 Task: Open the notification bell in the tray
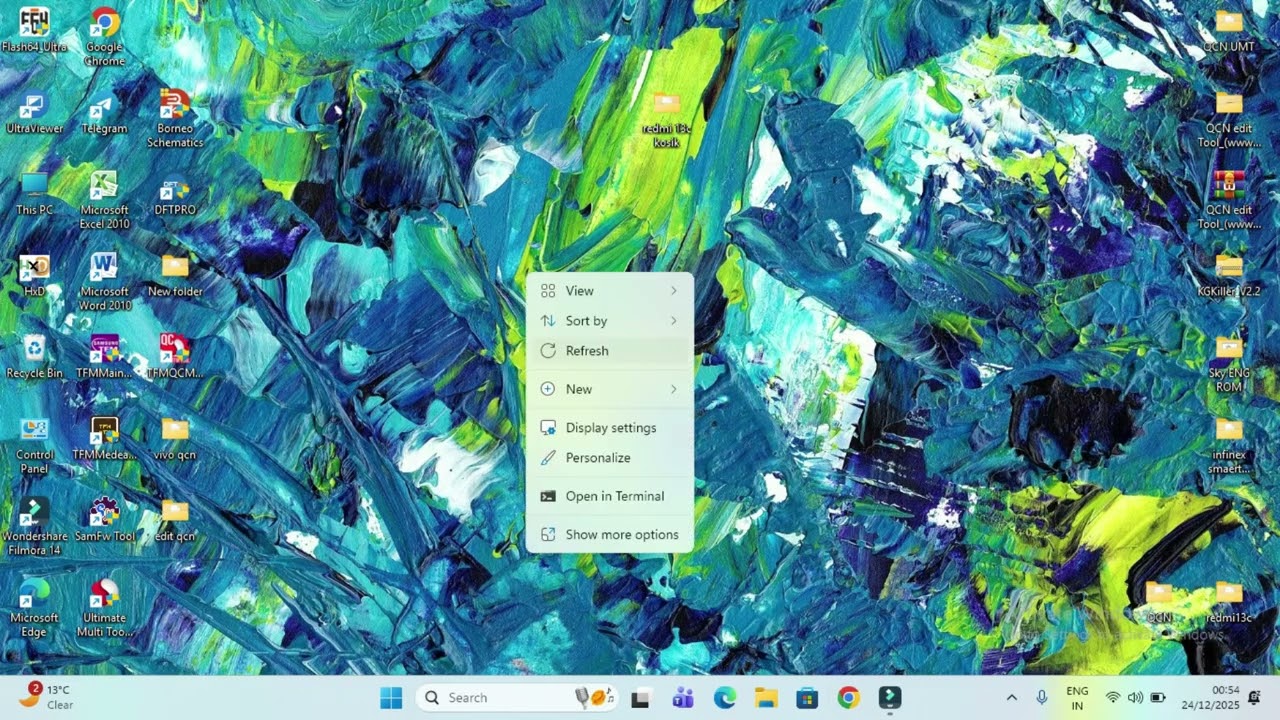tap(1254, 698)
